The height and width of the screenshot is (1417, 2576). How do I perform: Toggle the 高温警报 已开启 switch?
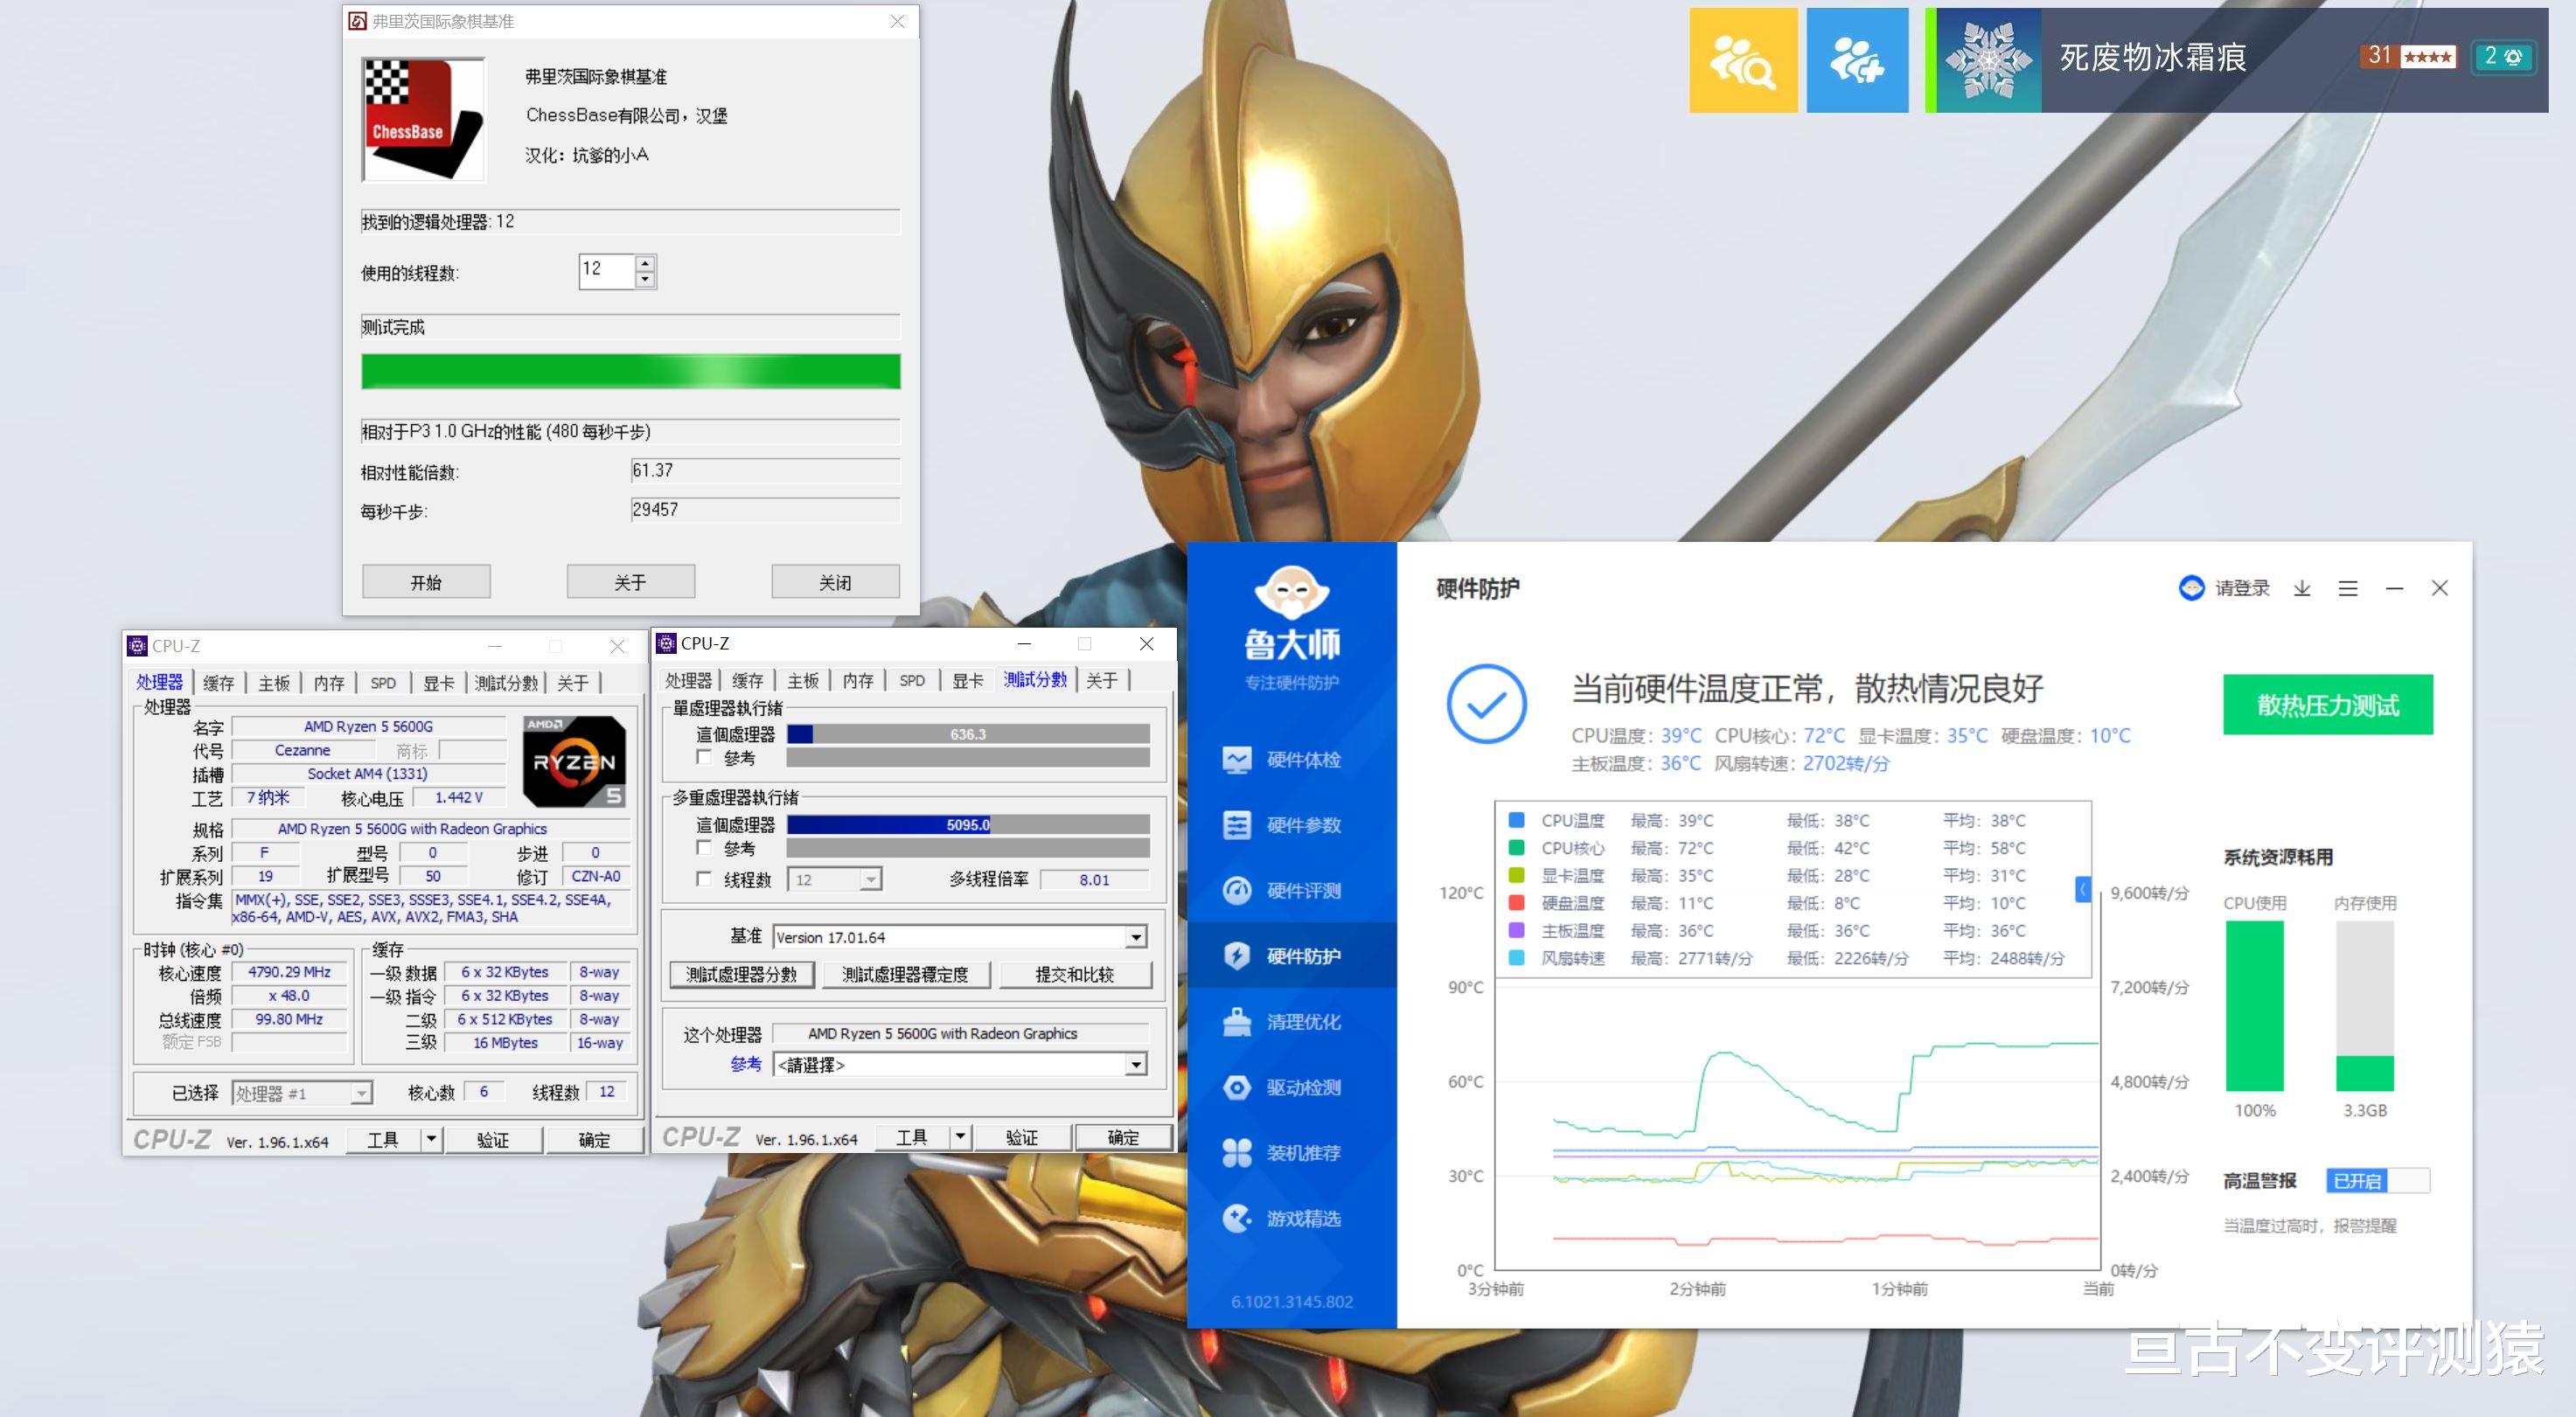2378,1181
